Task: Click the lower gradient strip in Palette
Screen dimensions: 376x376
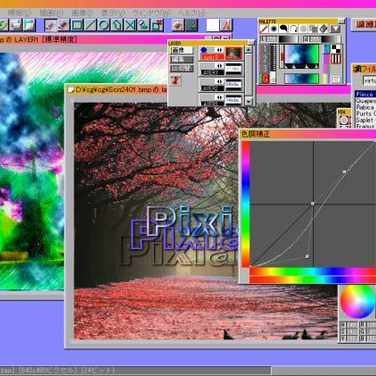Action: 302,78
